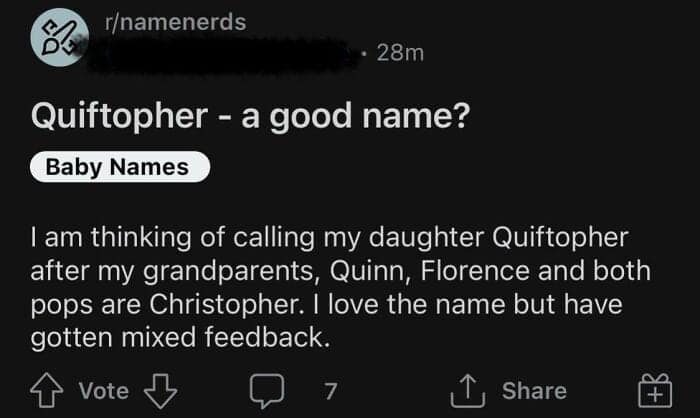Open comments via the speech bubble icon
This screenshot has width=700, height=418.
(266, 390)
